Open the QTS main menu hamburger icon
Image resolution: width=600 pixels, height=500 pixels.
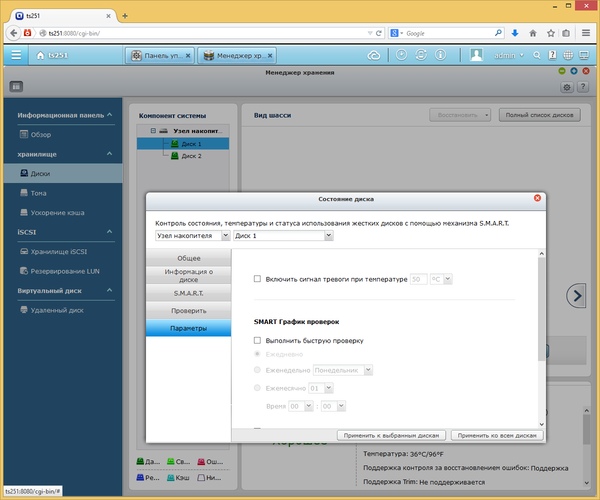(16, 55)
